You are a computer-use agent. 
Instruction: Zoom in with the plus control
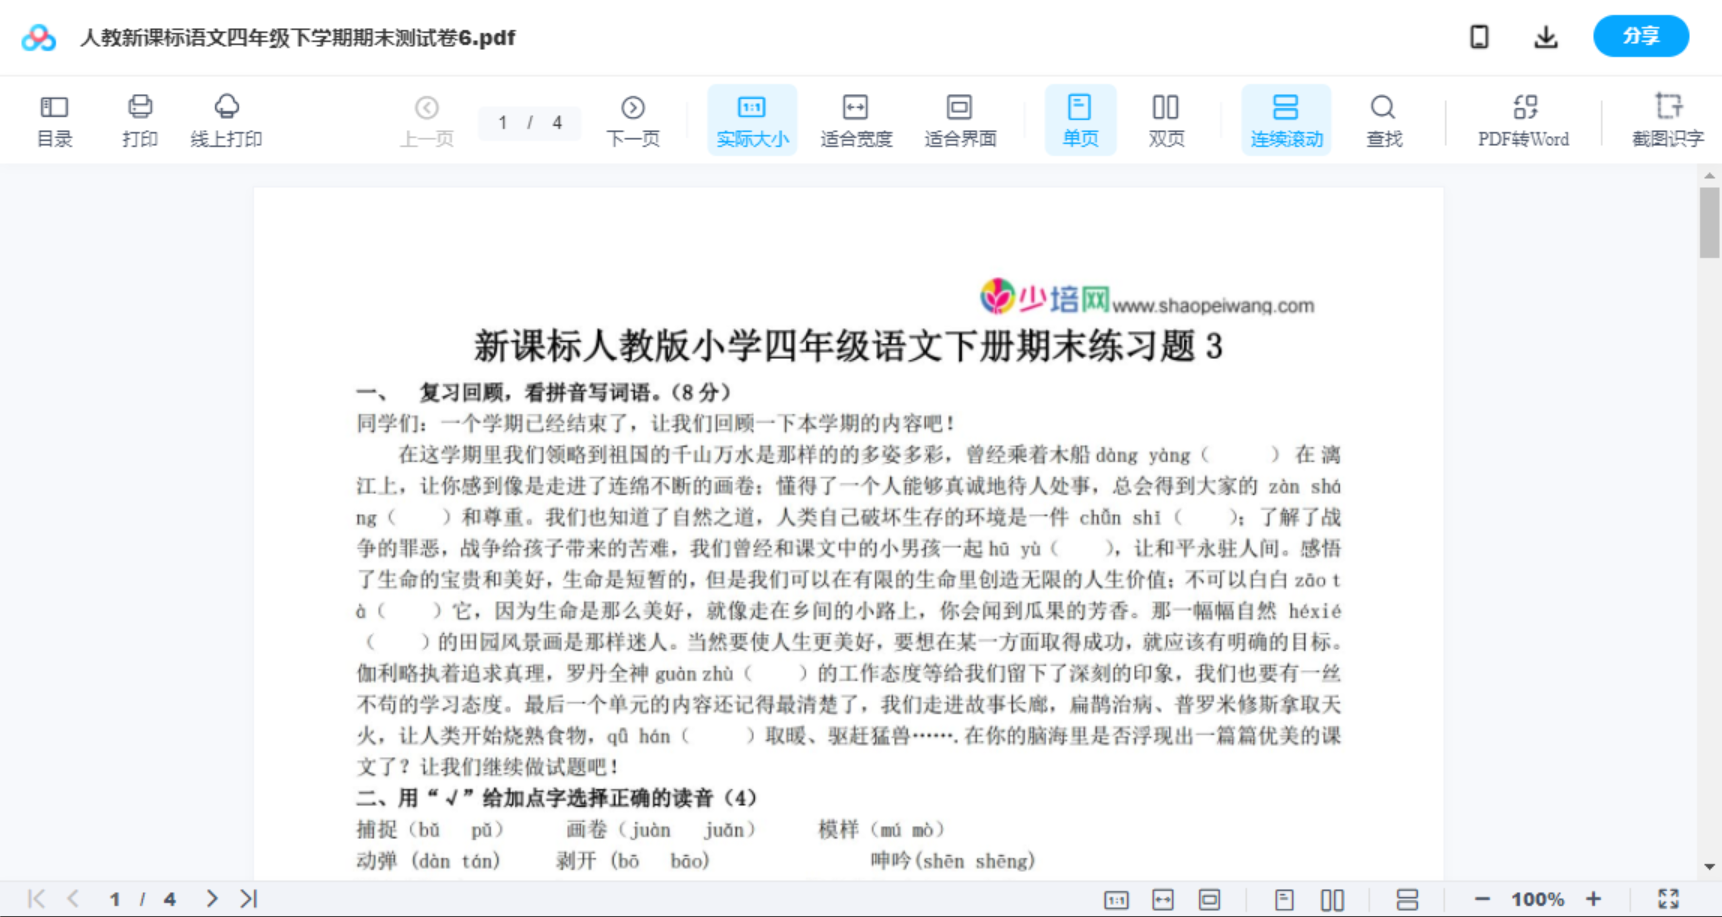tap(1594, 897)
